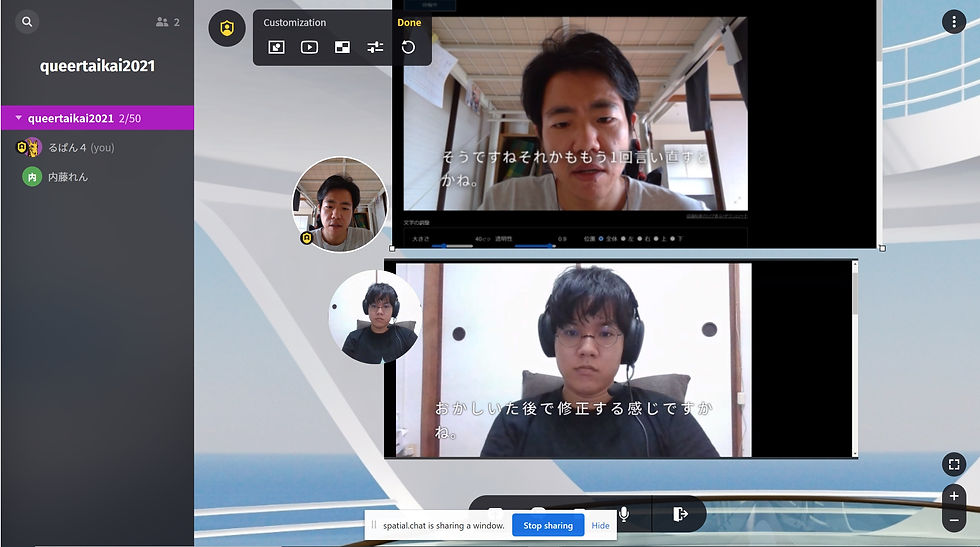This screenshot has width=980, height=547.
Task: Click the 2/50 occupancy text
Action: pos(130,118)
